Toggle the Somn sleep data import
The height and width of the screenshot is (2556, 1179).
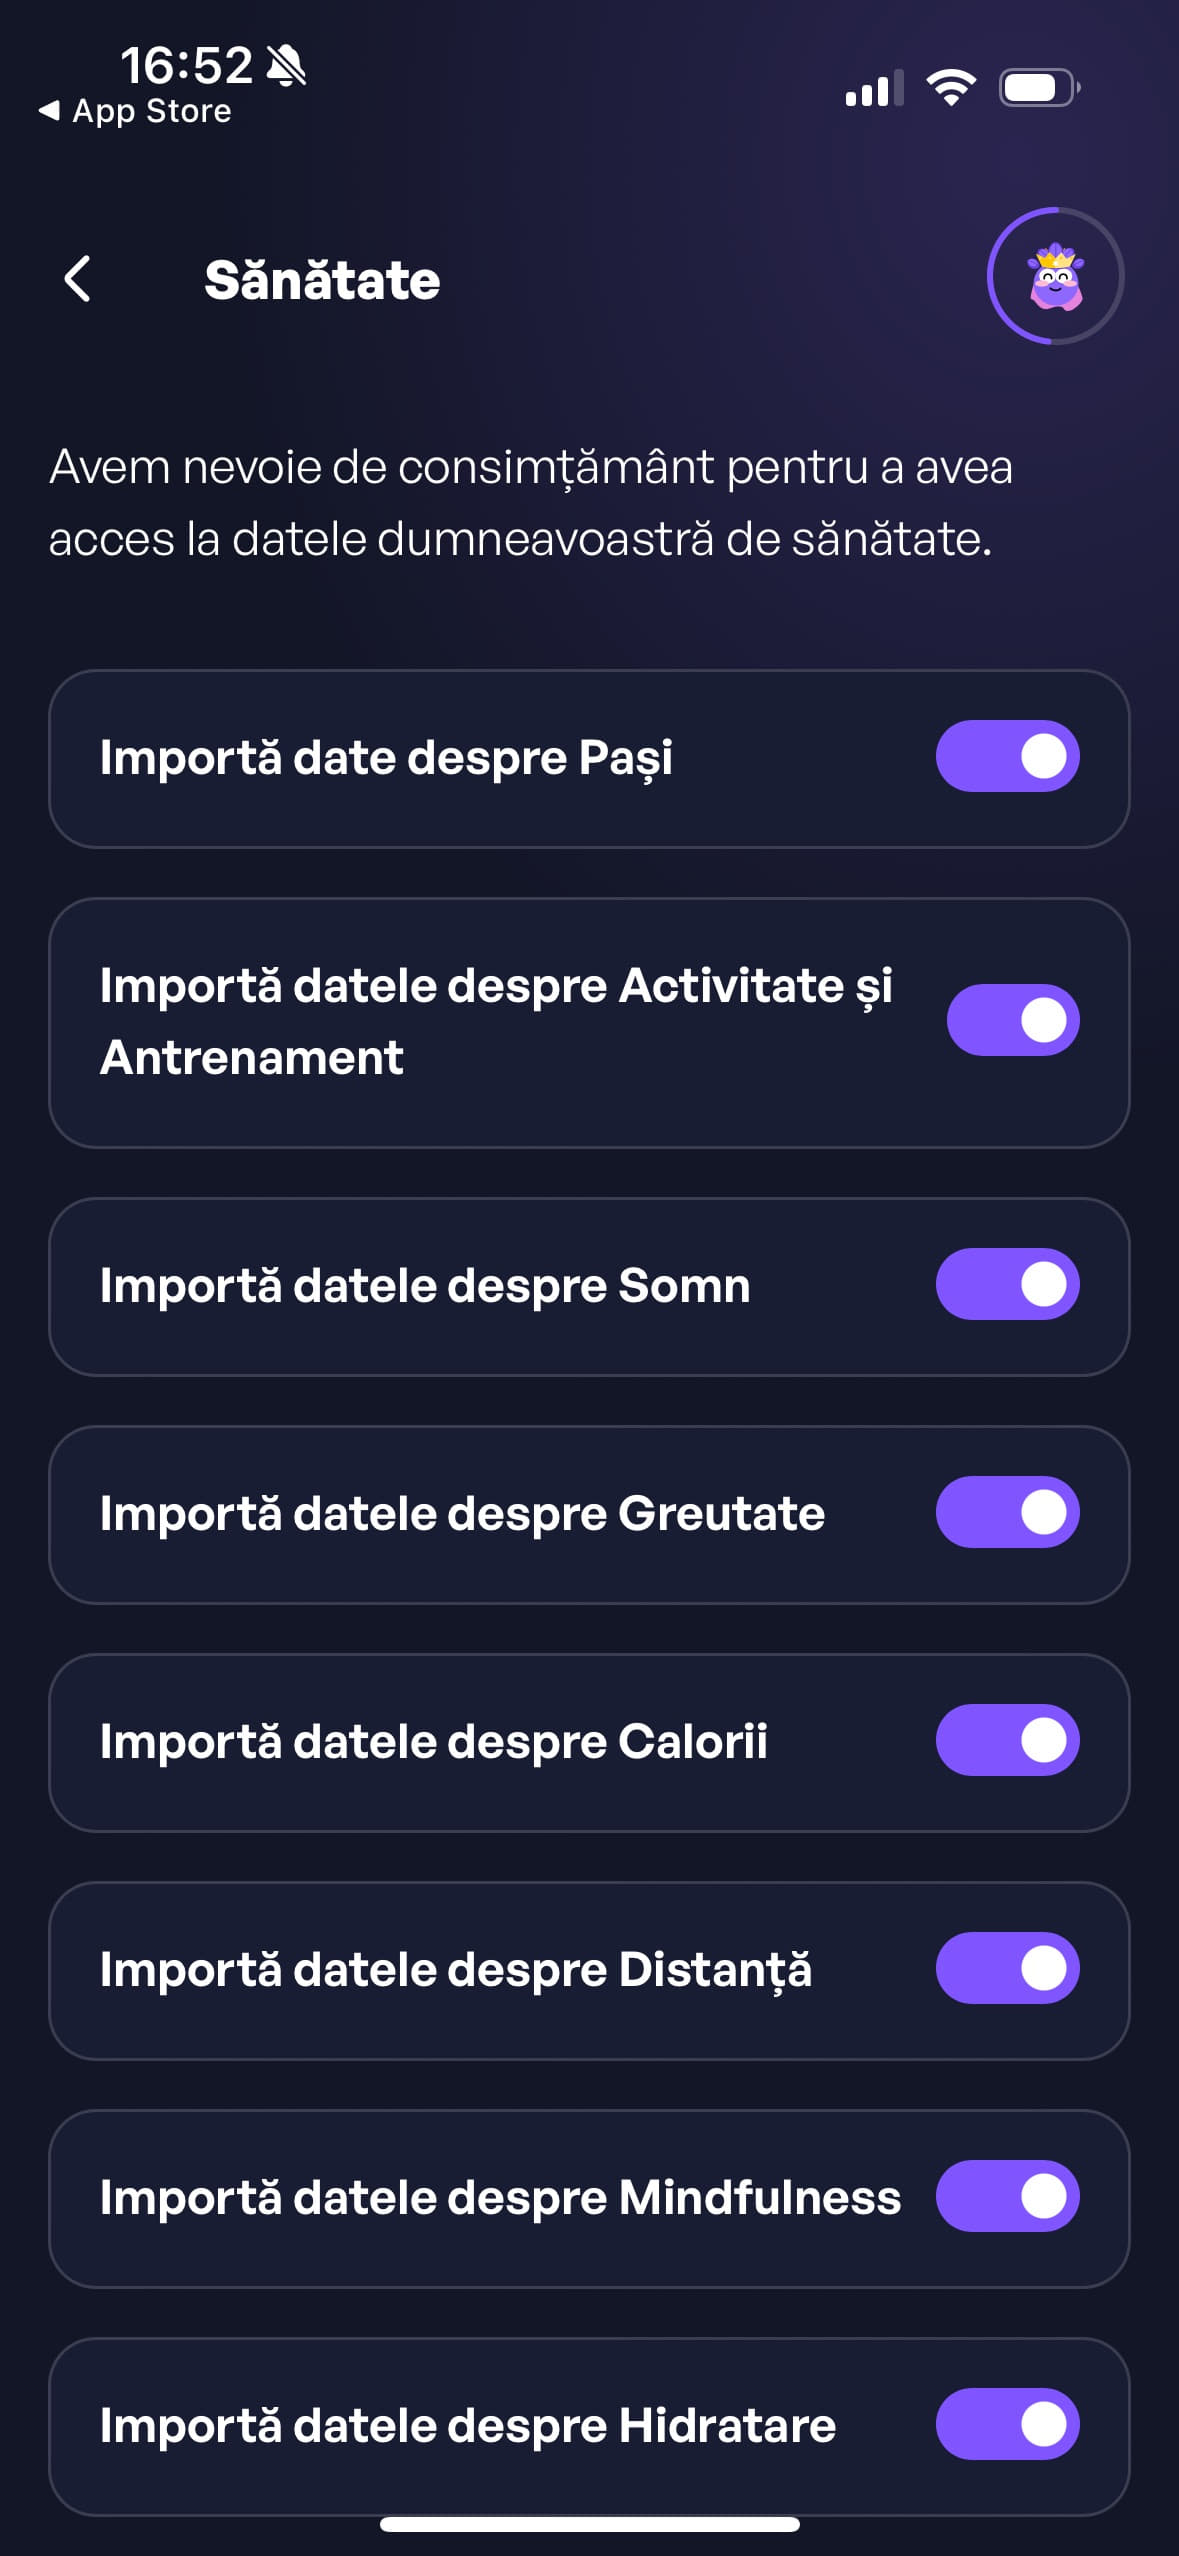point(1007,1284)
